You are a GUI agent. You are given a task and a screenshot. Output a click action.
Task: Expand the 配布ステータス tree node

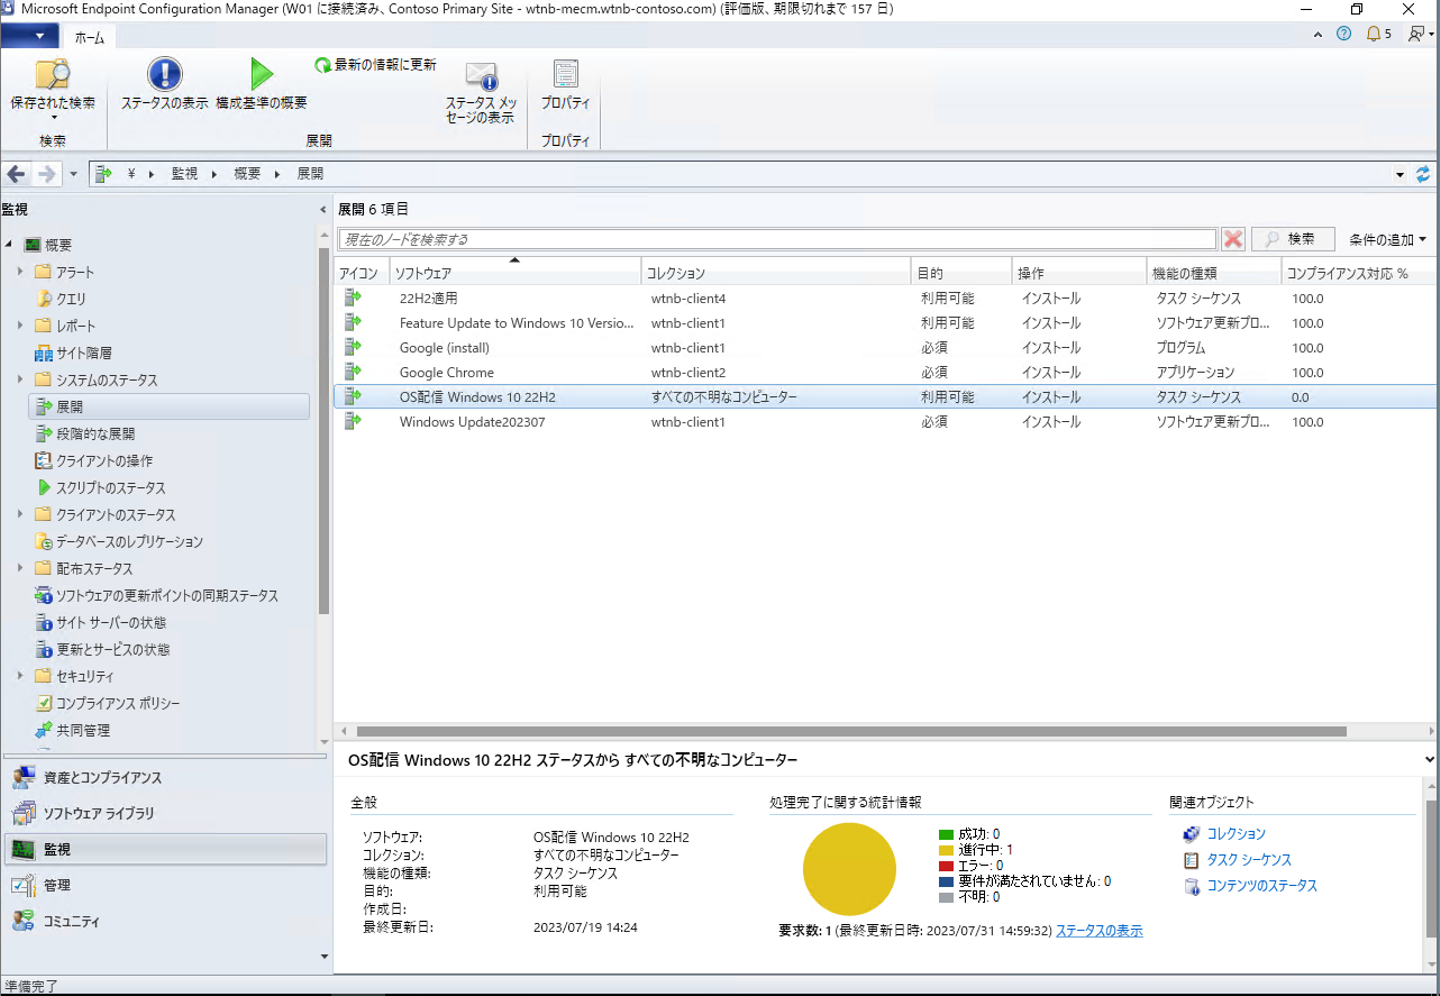pos(20,568)
